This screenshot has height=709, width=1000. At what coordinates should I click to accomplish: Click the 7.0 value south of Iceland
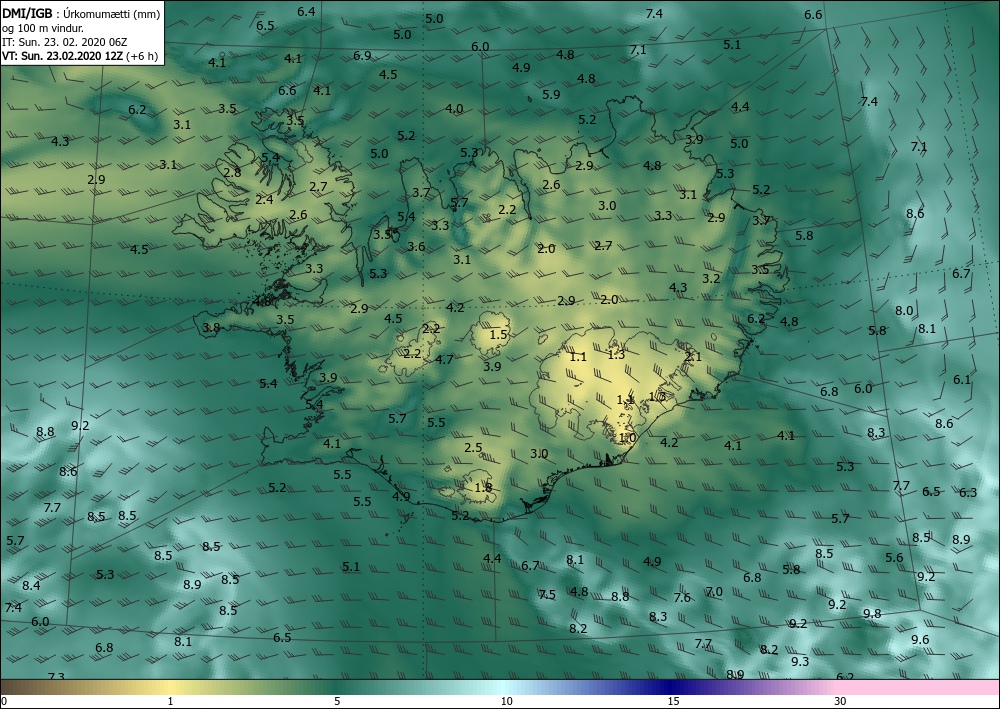(x=714, y=592)
